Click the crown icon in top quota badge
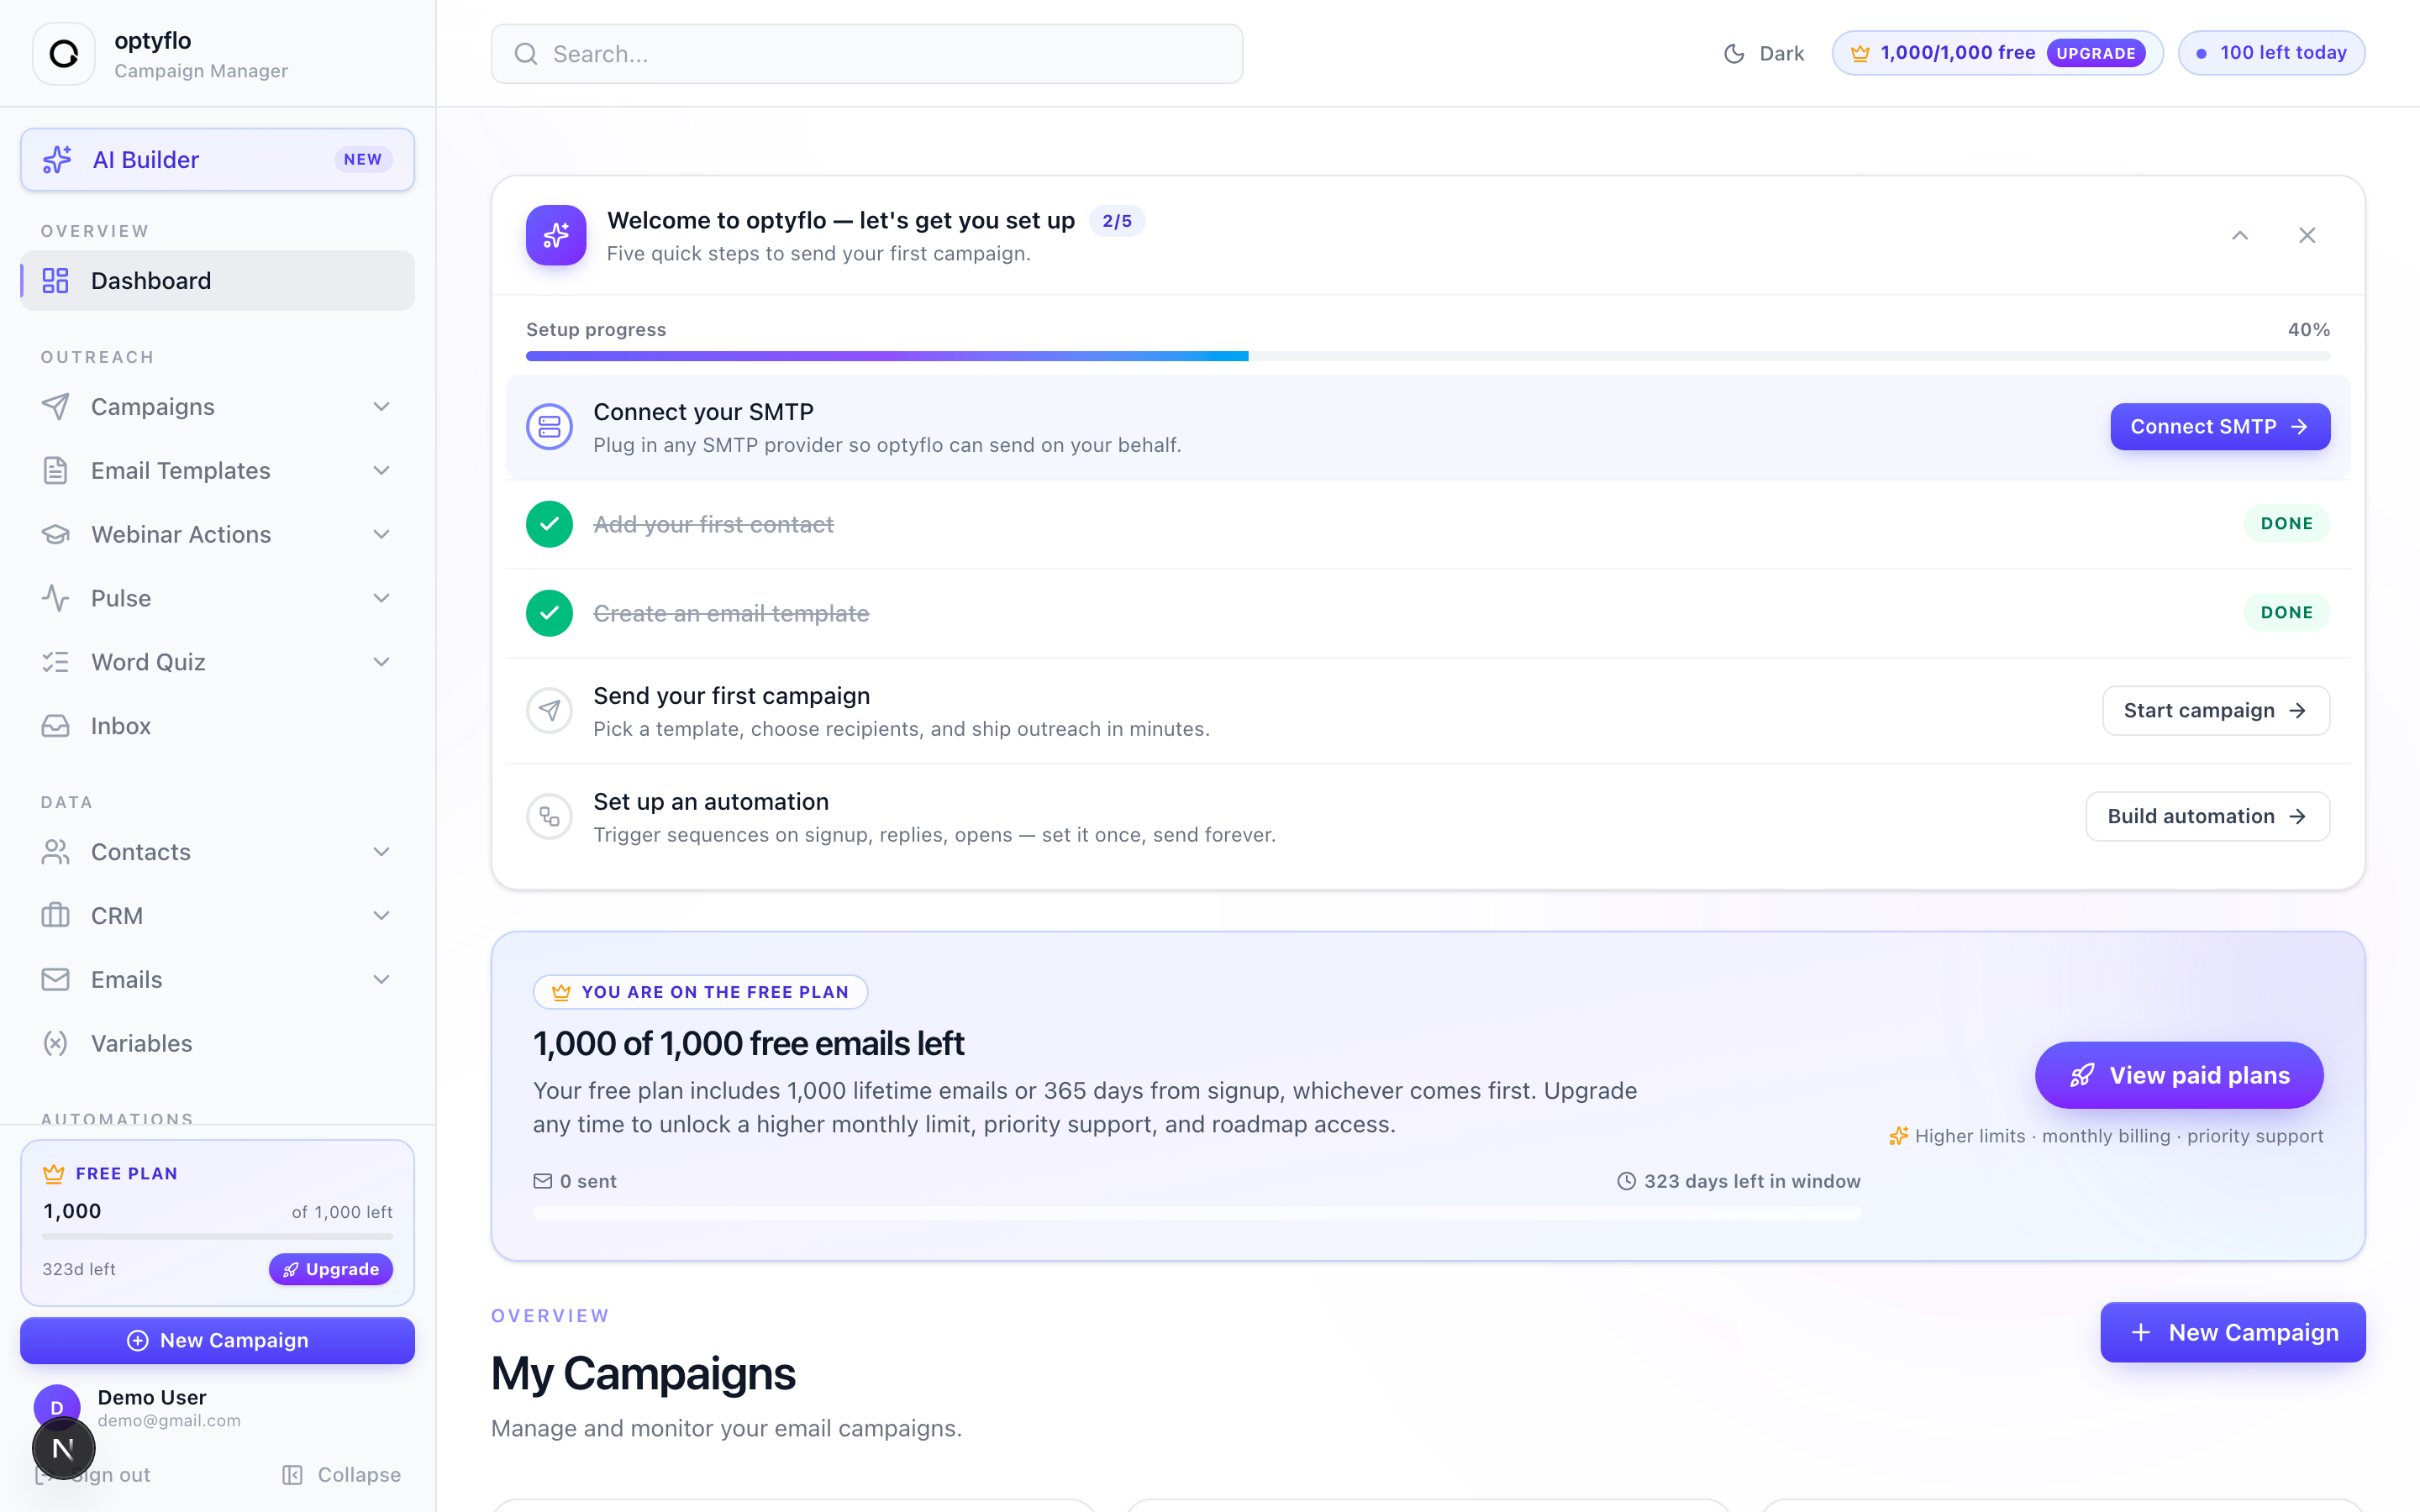The image size is (2420, 1512). coord(1860,53)
